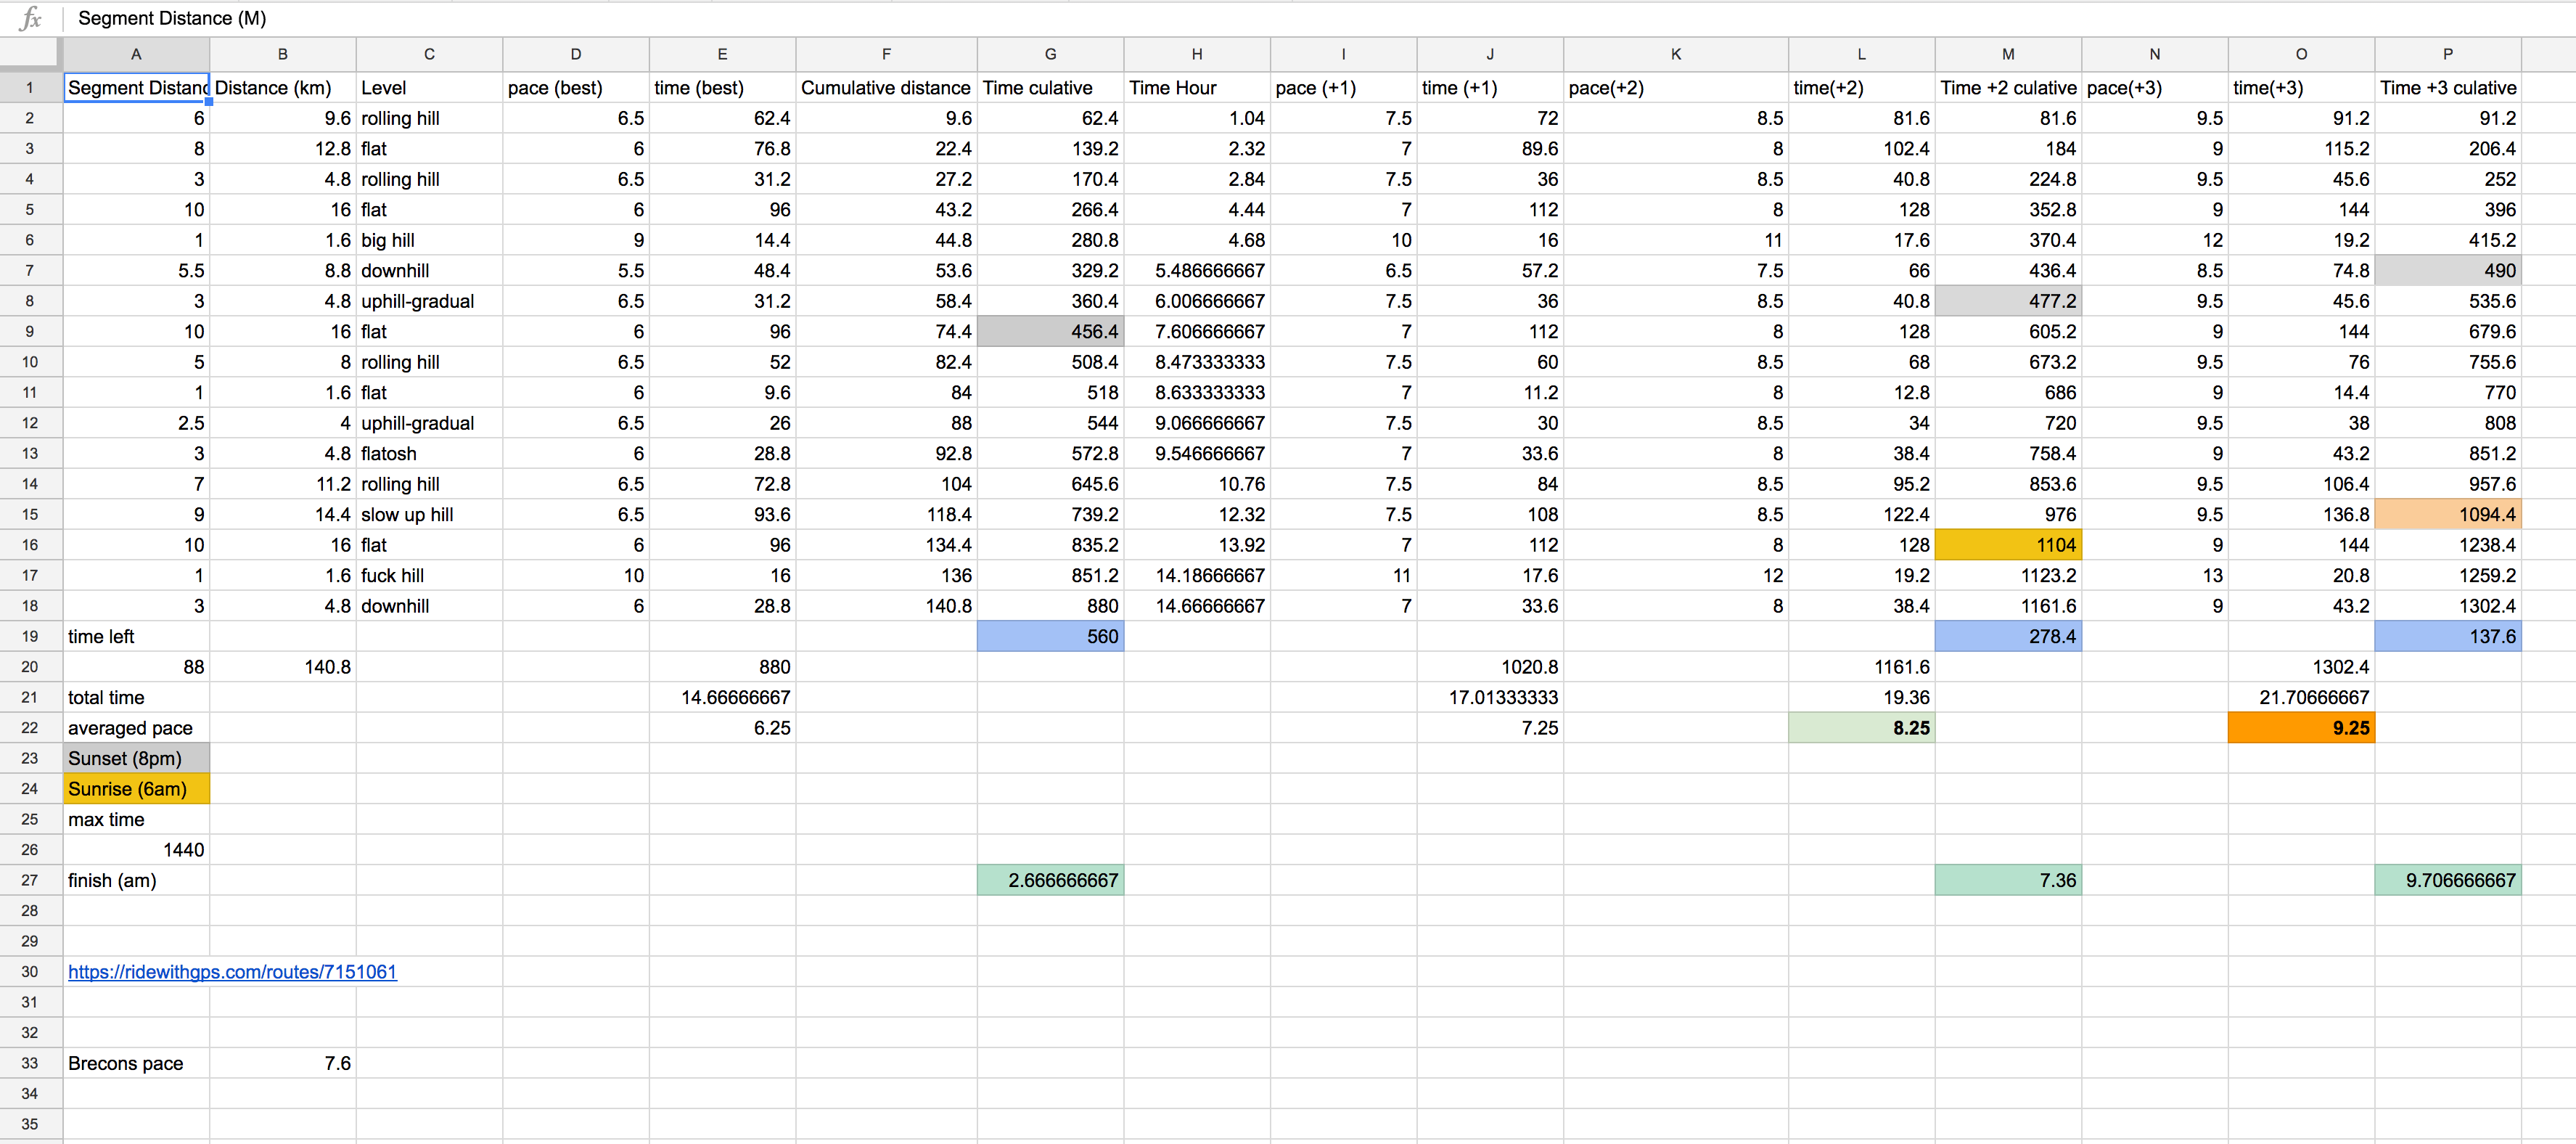This screenshot has width=2576, height=1144.
Task: Select the blue cell with 278.4
Action: point(2008,637)
